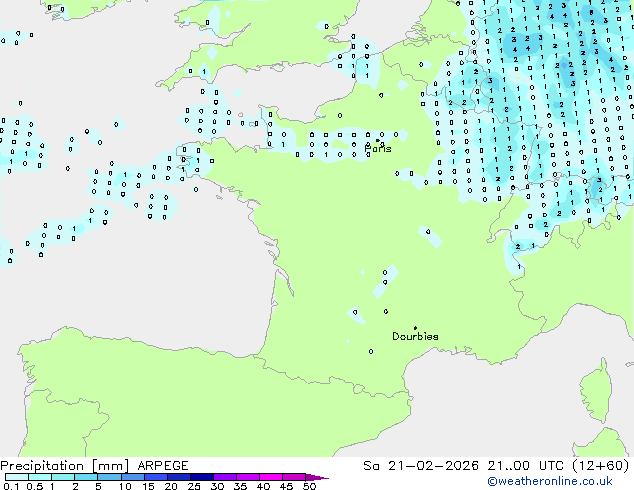The height and width of the screenshot is (490, 634).
Task: Click the lightest 0.1 mm legend swatch
Action: 17,477
